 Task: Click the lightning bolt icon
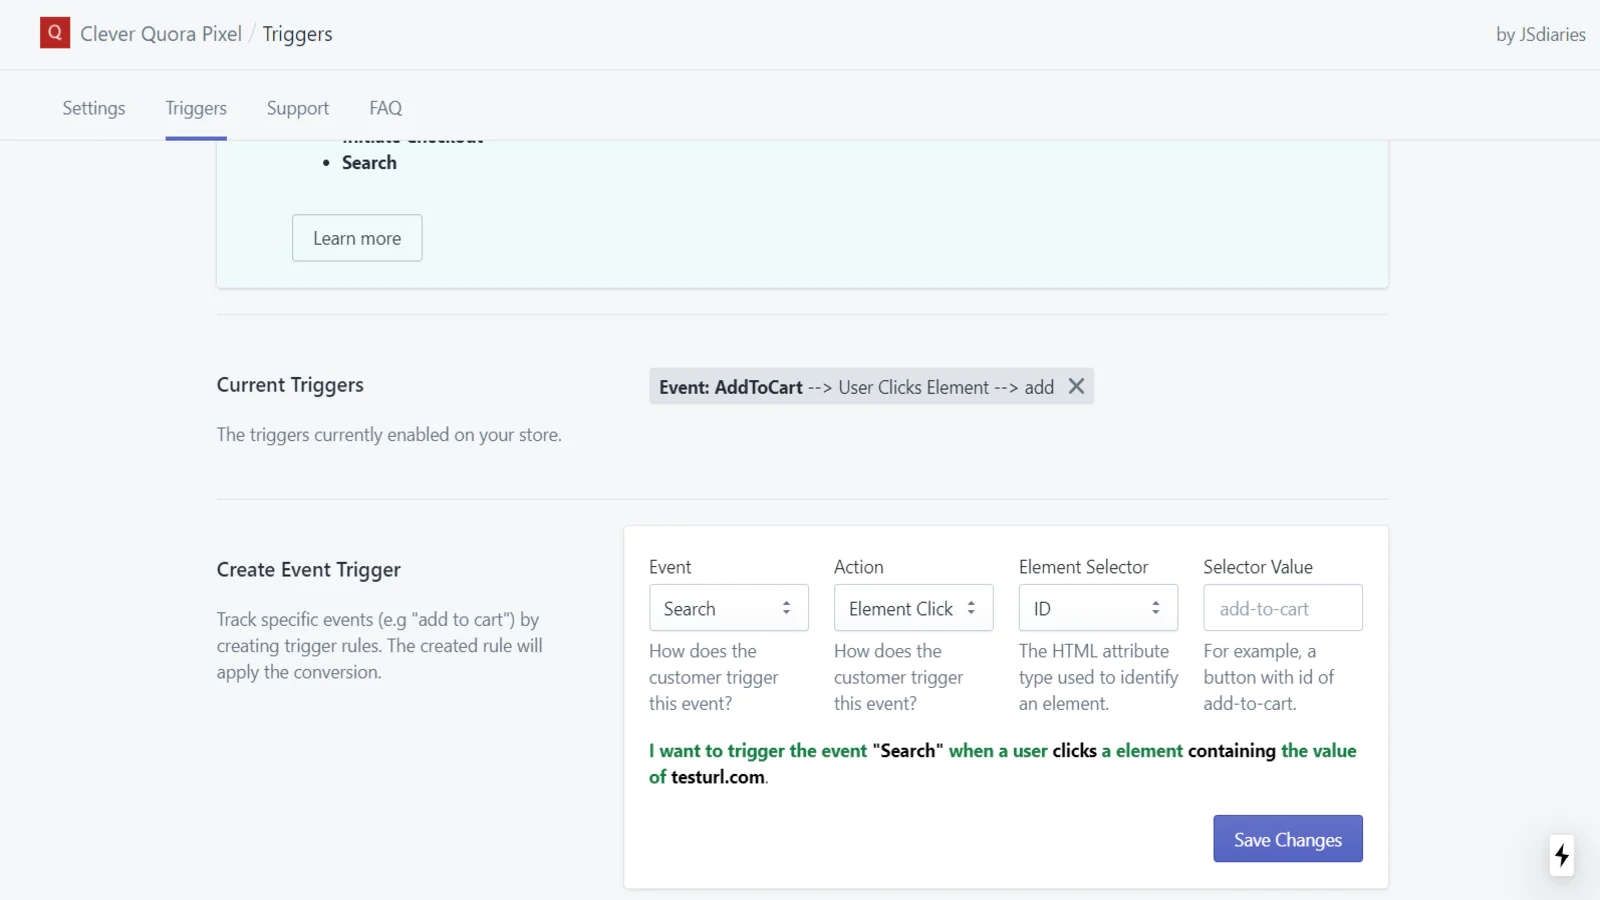tap(1561, 856)
